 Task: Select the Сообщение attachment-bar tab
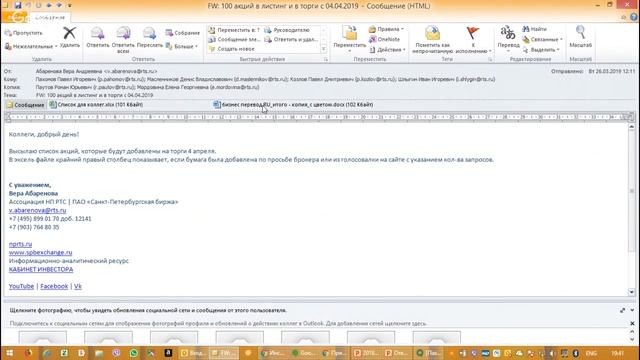[x=25, y=105]
